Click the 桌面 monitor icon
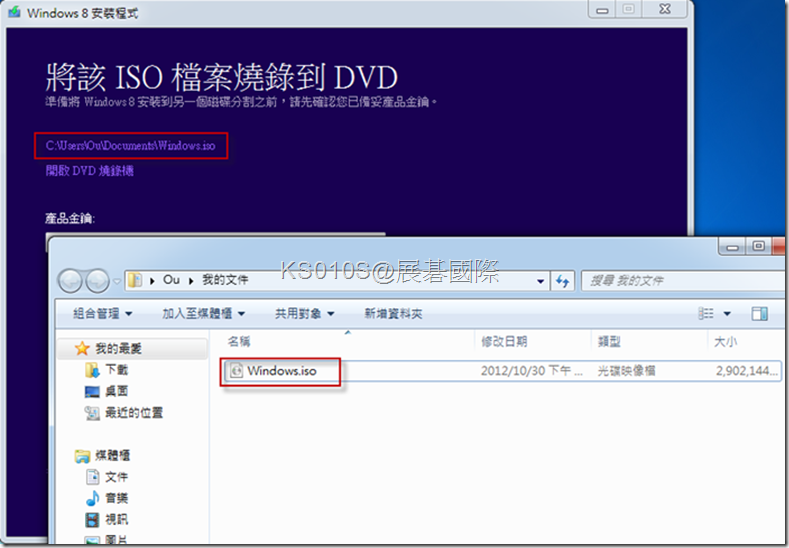Viewport: 789px width, 548px height. click(x=92, y=392)
